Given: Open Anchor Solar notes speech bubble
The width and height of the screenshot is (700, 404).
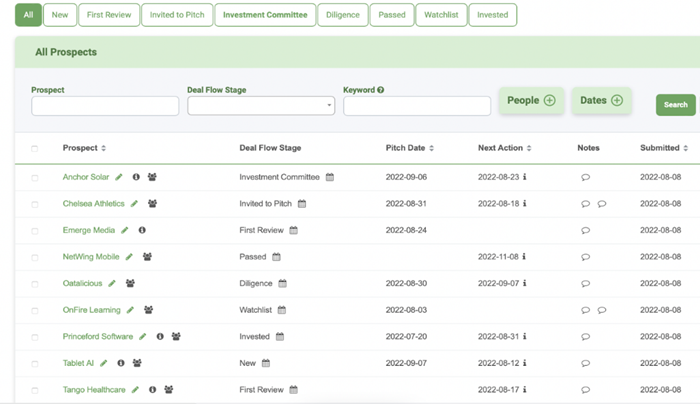Looking at the screenshot, I should (585, 177).
